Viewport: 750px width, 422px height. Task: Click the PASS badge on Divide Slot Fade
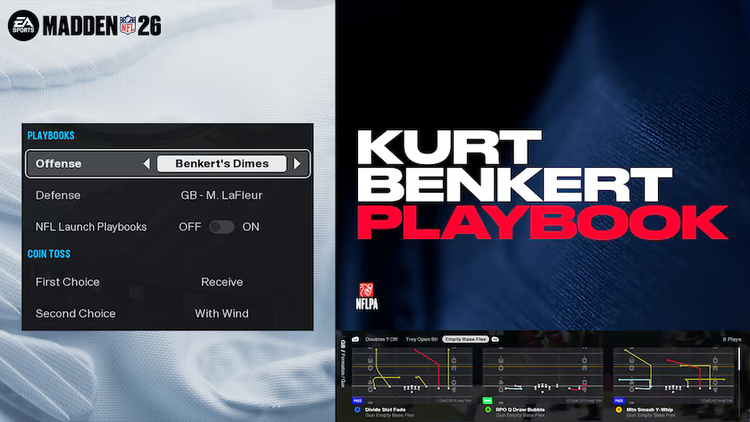pos(357,400)
